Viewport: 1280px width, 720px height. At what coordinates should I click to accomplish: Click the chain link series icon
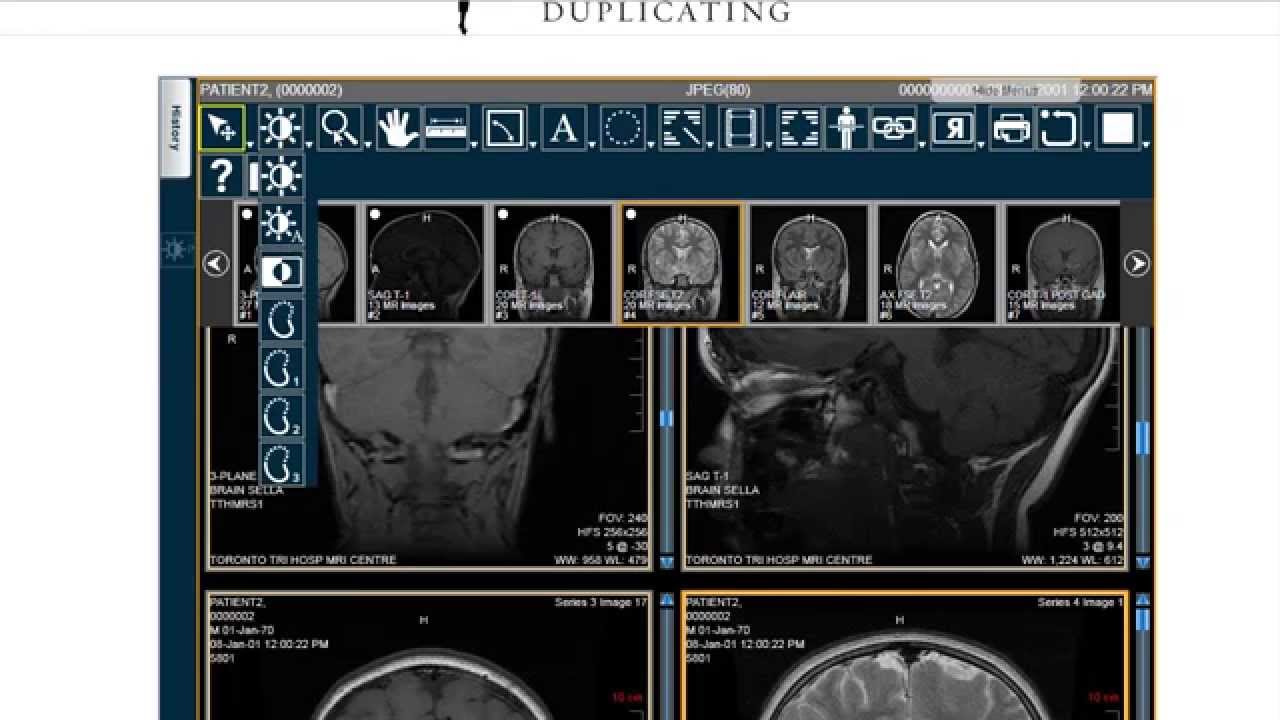click(894, 128)
